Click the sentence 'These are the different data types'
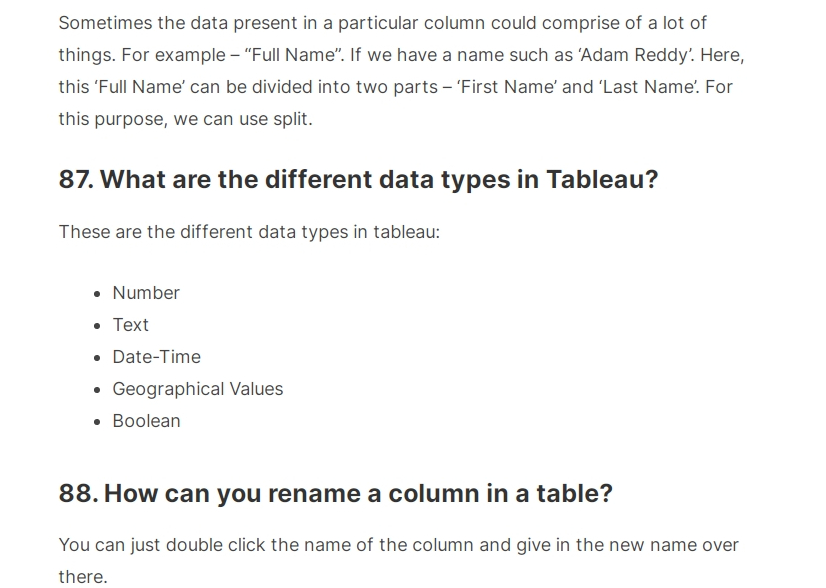Screen dimensions: 826x588 pyautogui.click(x=249, y=232)
